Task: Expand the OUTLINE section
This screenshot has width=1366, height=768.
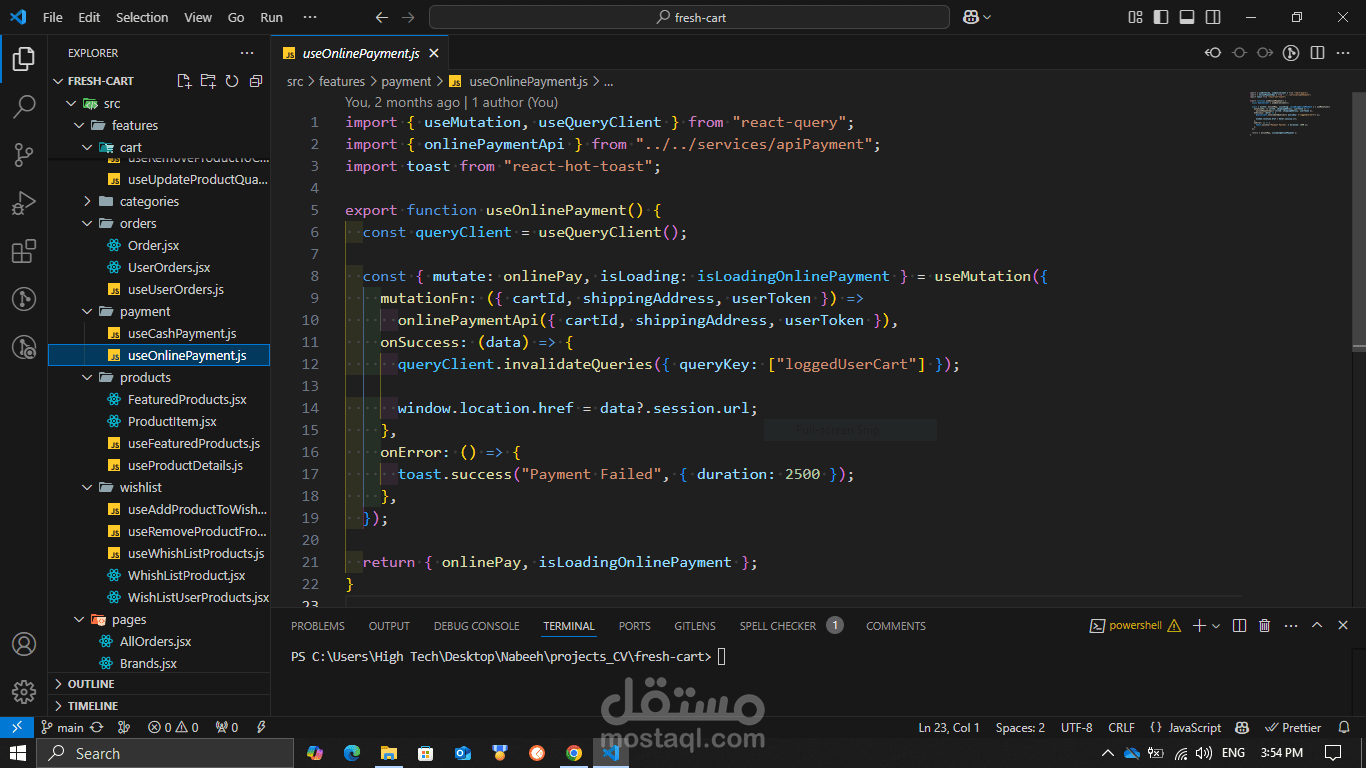Action: pos(159,684)
